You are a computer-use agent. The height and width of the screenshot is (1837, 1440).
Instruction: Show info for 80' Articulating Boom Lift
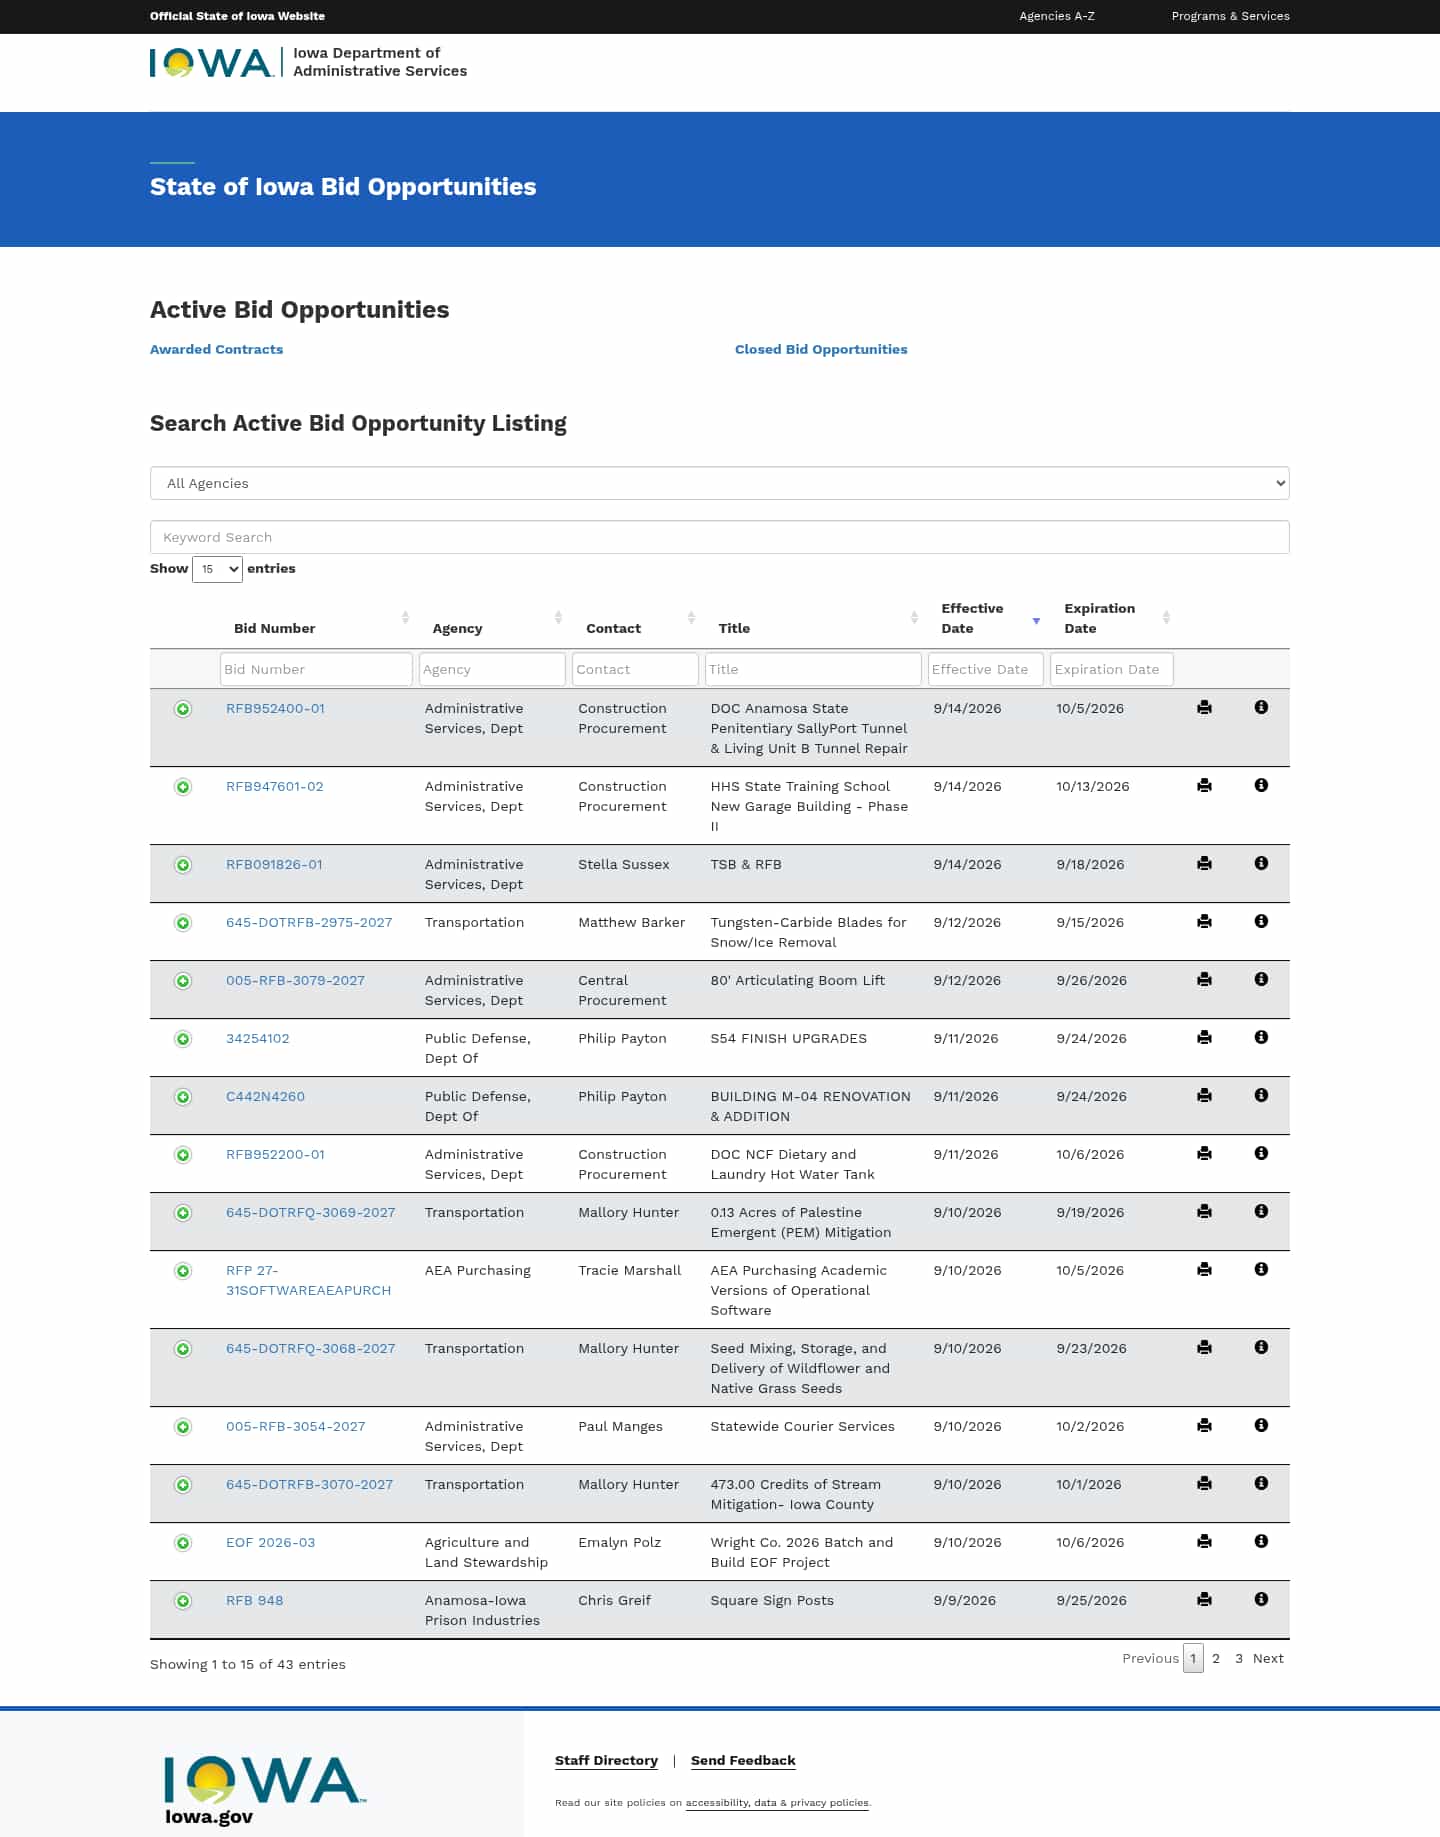[1261, 979]
